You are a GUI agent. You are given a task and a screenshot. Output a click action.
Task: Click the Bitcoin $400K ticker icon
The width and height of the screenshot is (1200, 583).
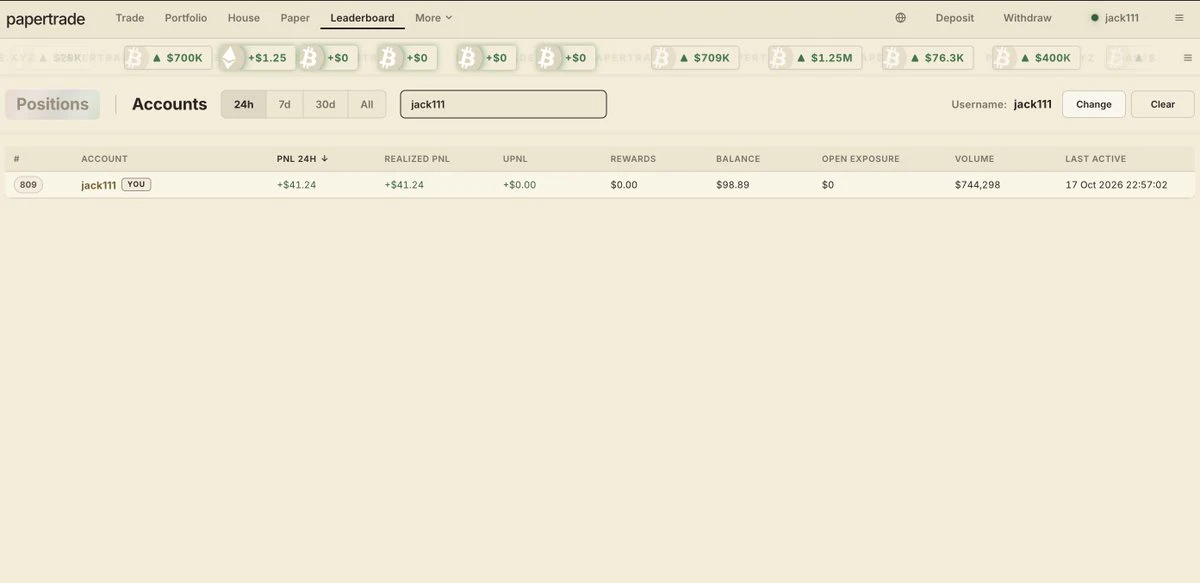[x=1003, y=58]
